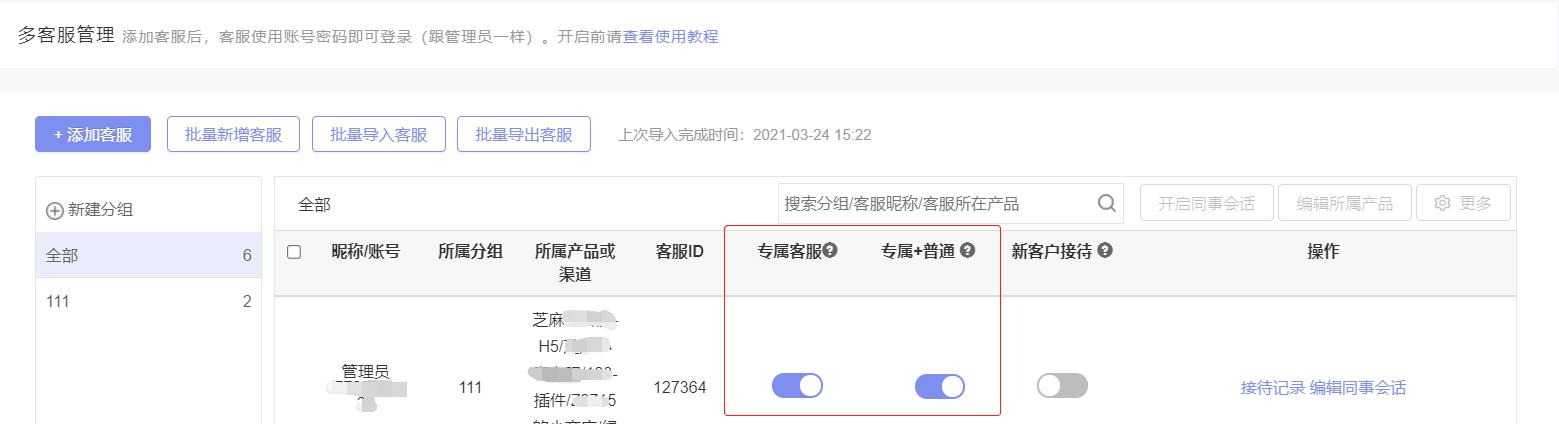Select the 111 group in sidebar
This screenshot has height=424, width=1559.
(x=148, y=302)
